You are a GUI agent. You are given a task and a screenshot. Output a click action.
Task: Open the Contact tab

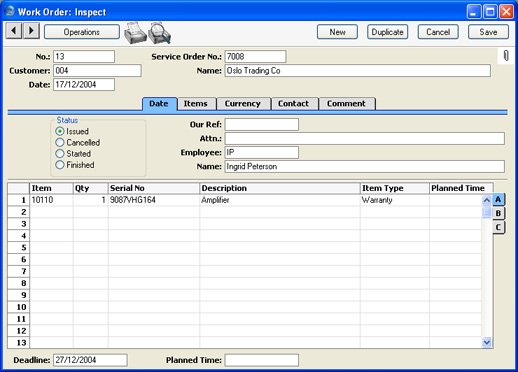(x=294, y=104)
